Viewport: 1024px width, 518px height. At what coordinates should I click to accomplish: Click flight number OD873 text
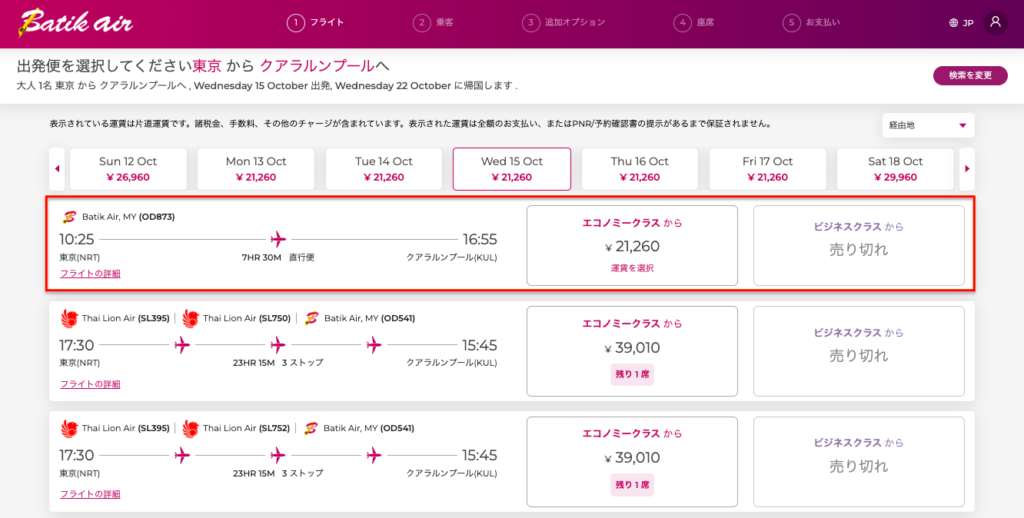157,217
